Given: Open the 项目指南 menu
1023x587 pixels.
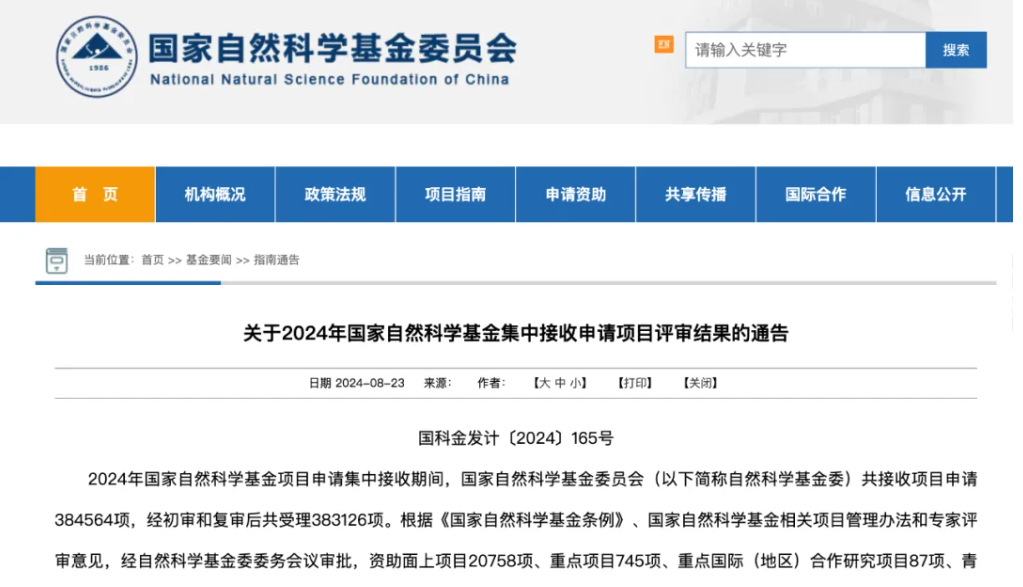Looking at the screenshot, I should pos(455,194).
